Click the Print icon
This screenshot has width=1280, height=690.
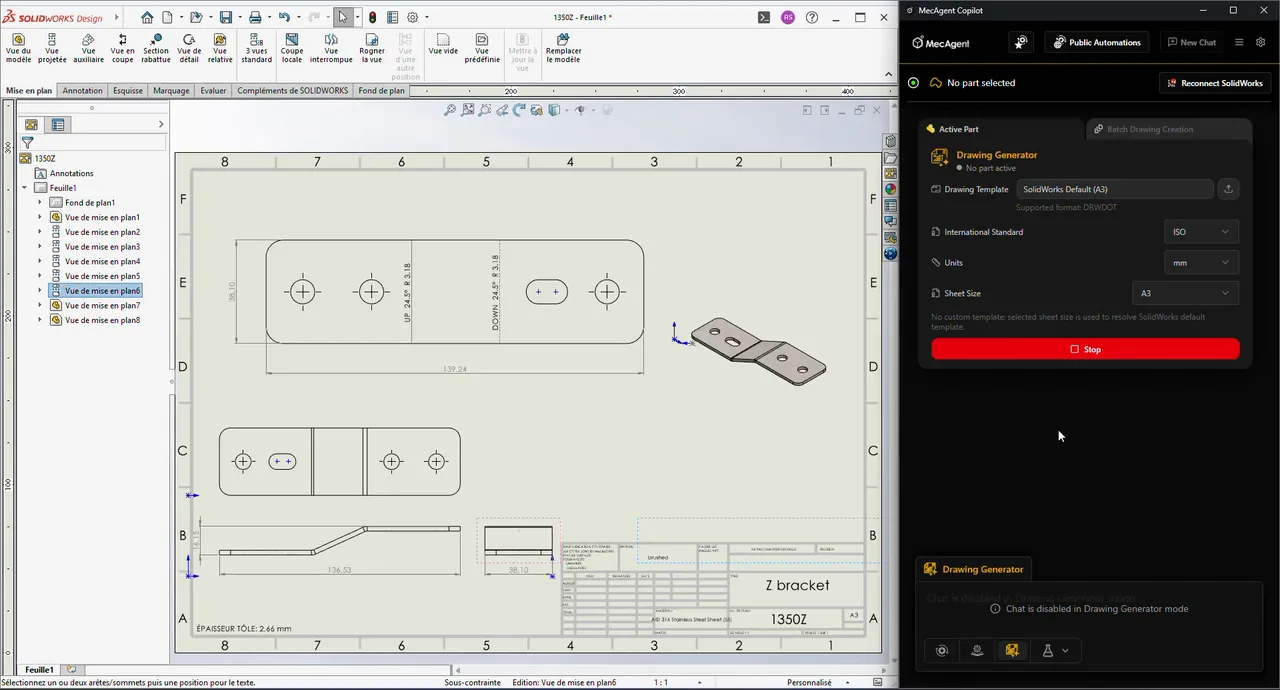point(255,17)
